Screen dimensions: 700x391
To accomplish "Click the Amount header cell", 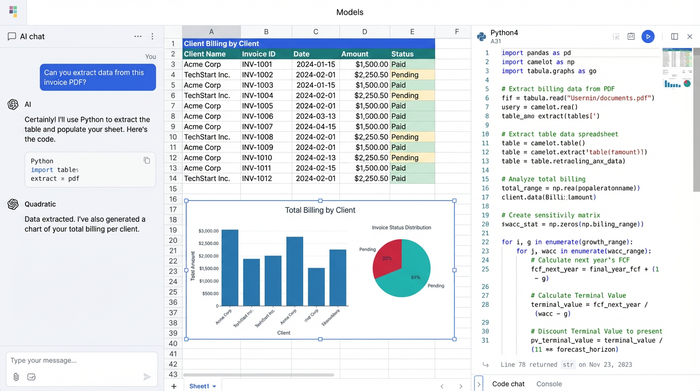I will click(x=364, y=54).
